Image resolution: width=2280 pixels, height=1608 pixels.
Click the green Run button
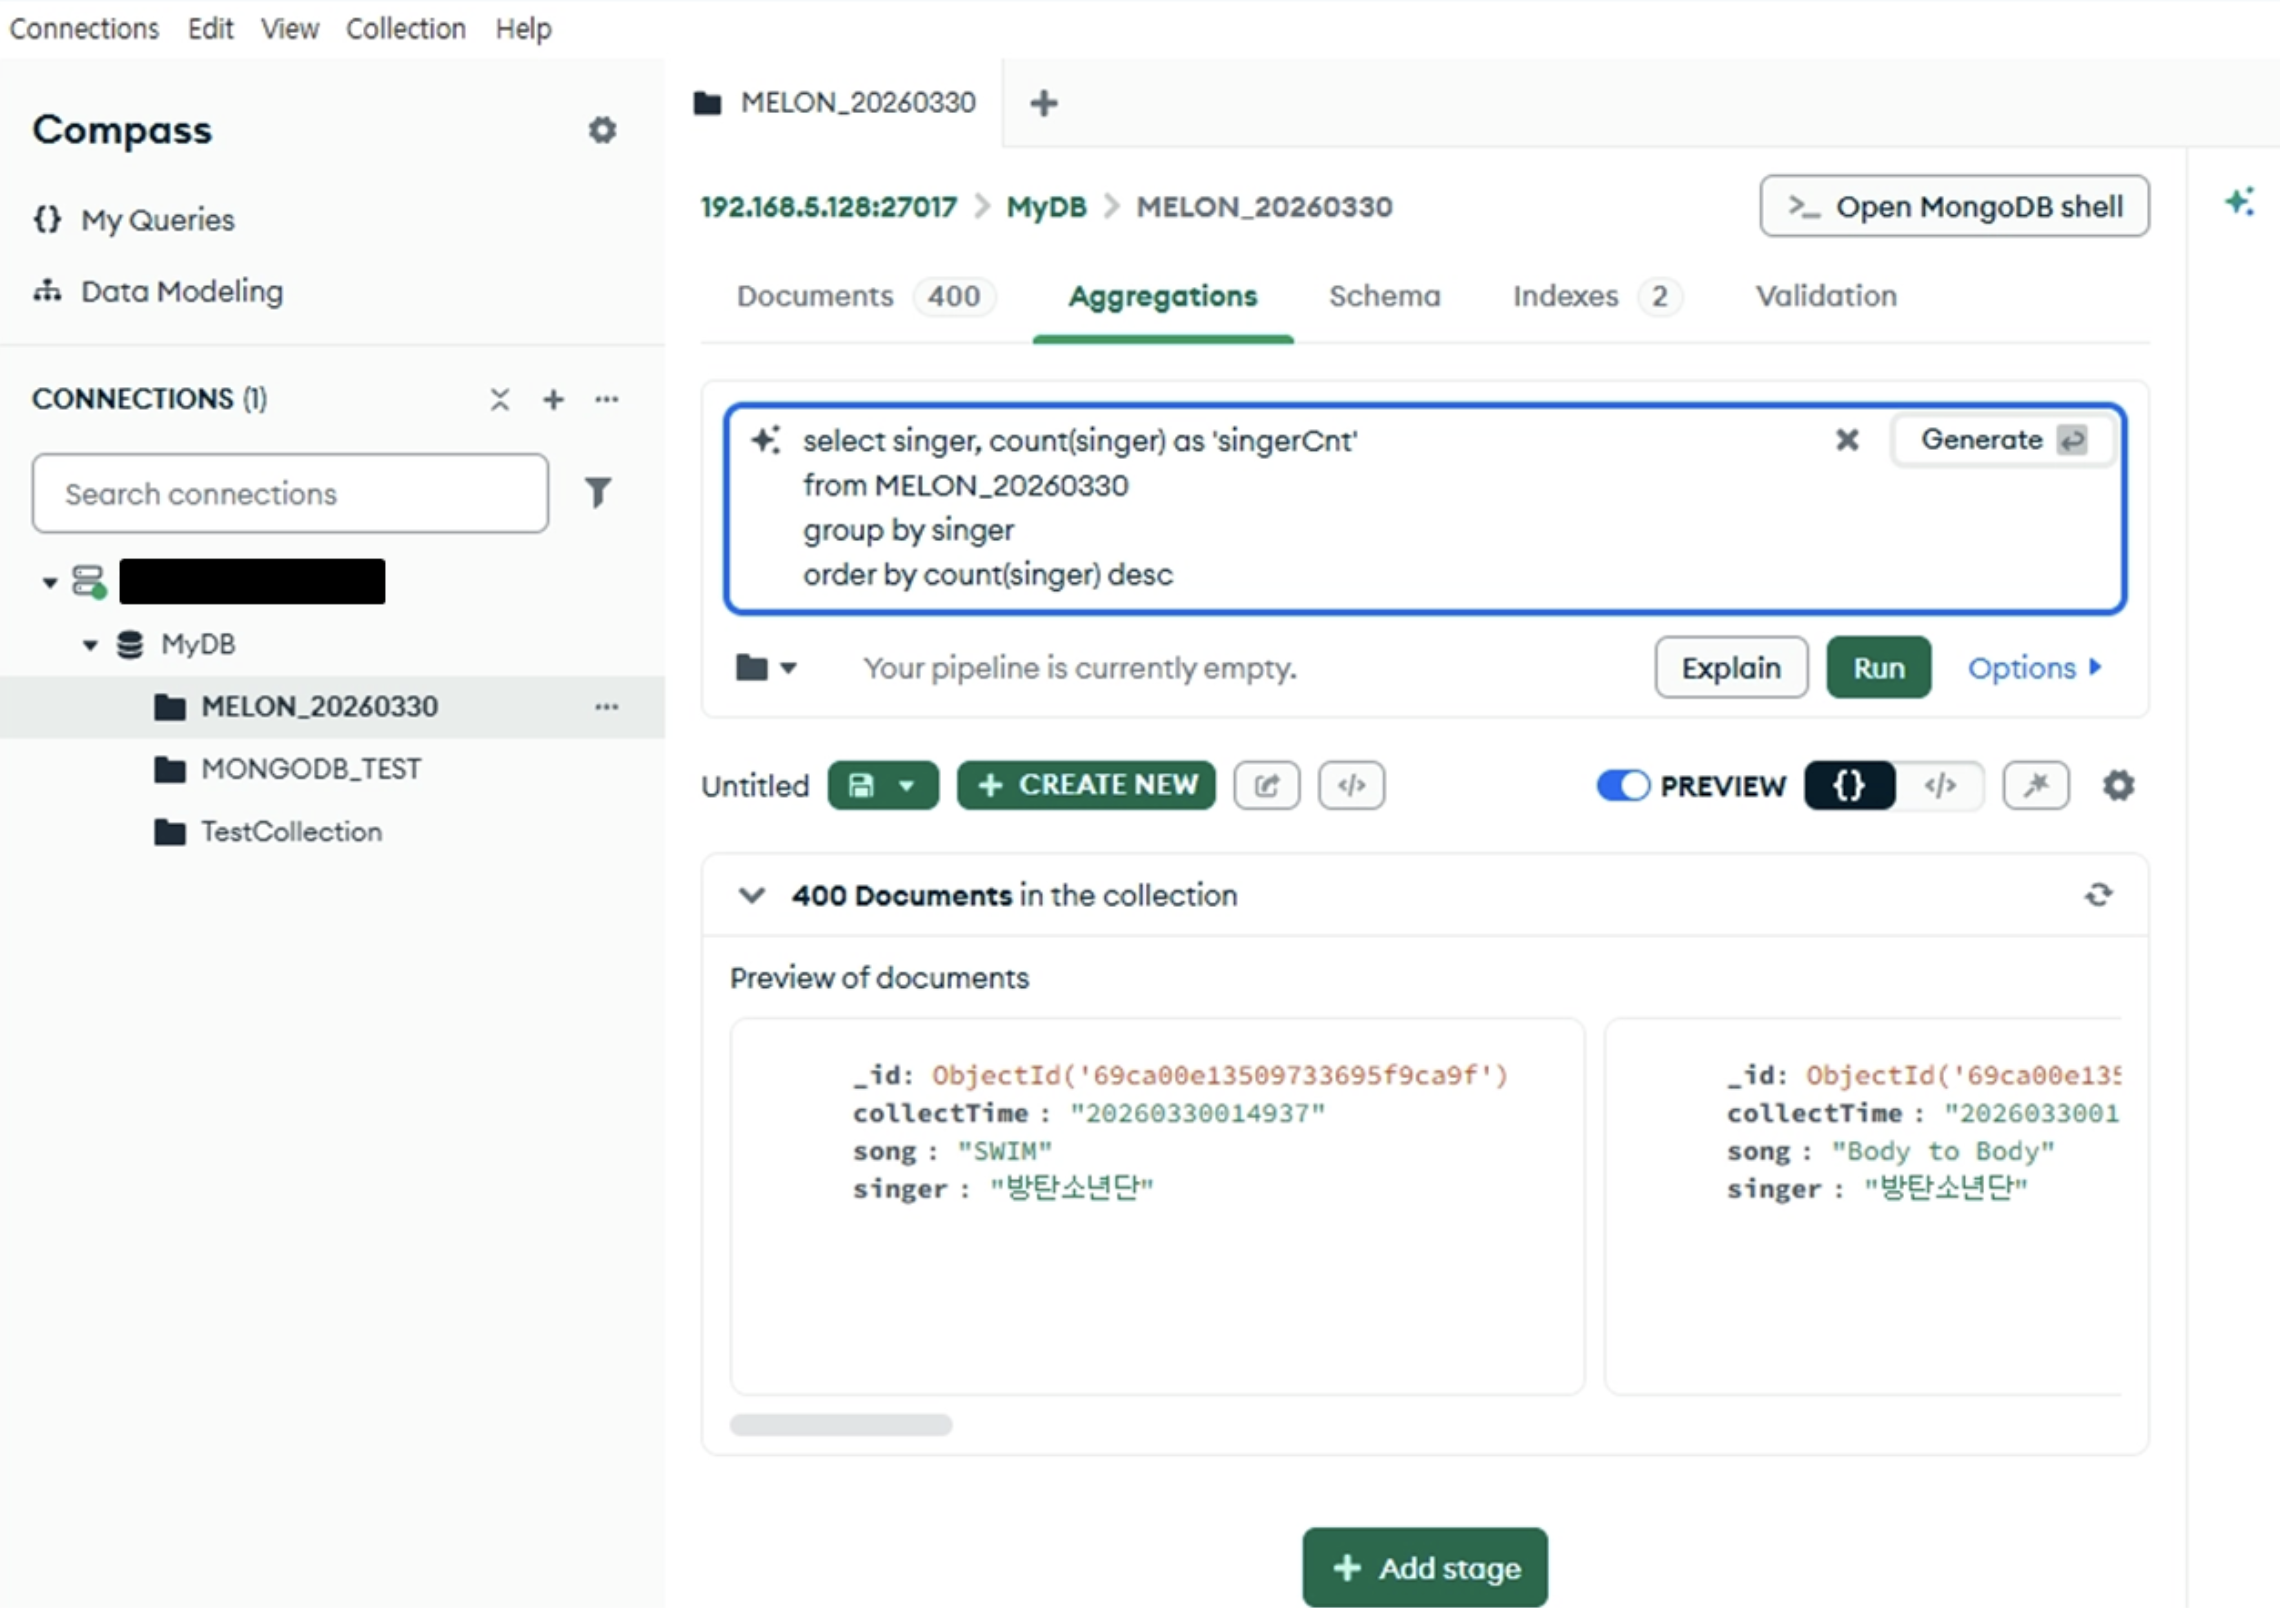click(x=1877, y=667)
